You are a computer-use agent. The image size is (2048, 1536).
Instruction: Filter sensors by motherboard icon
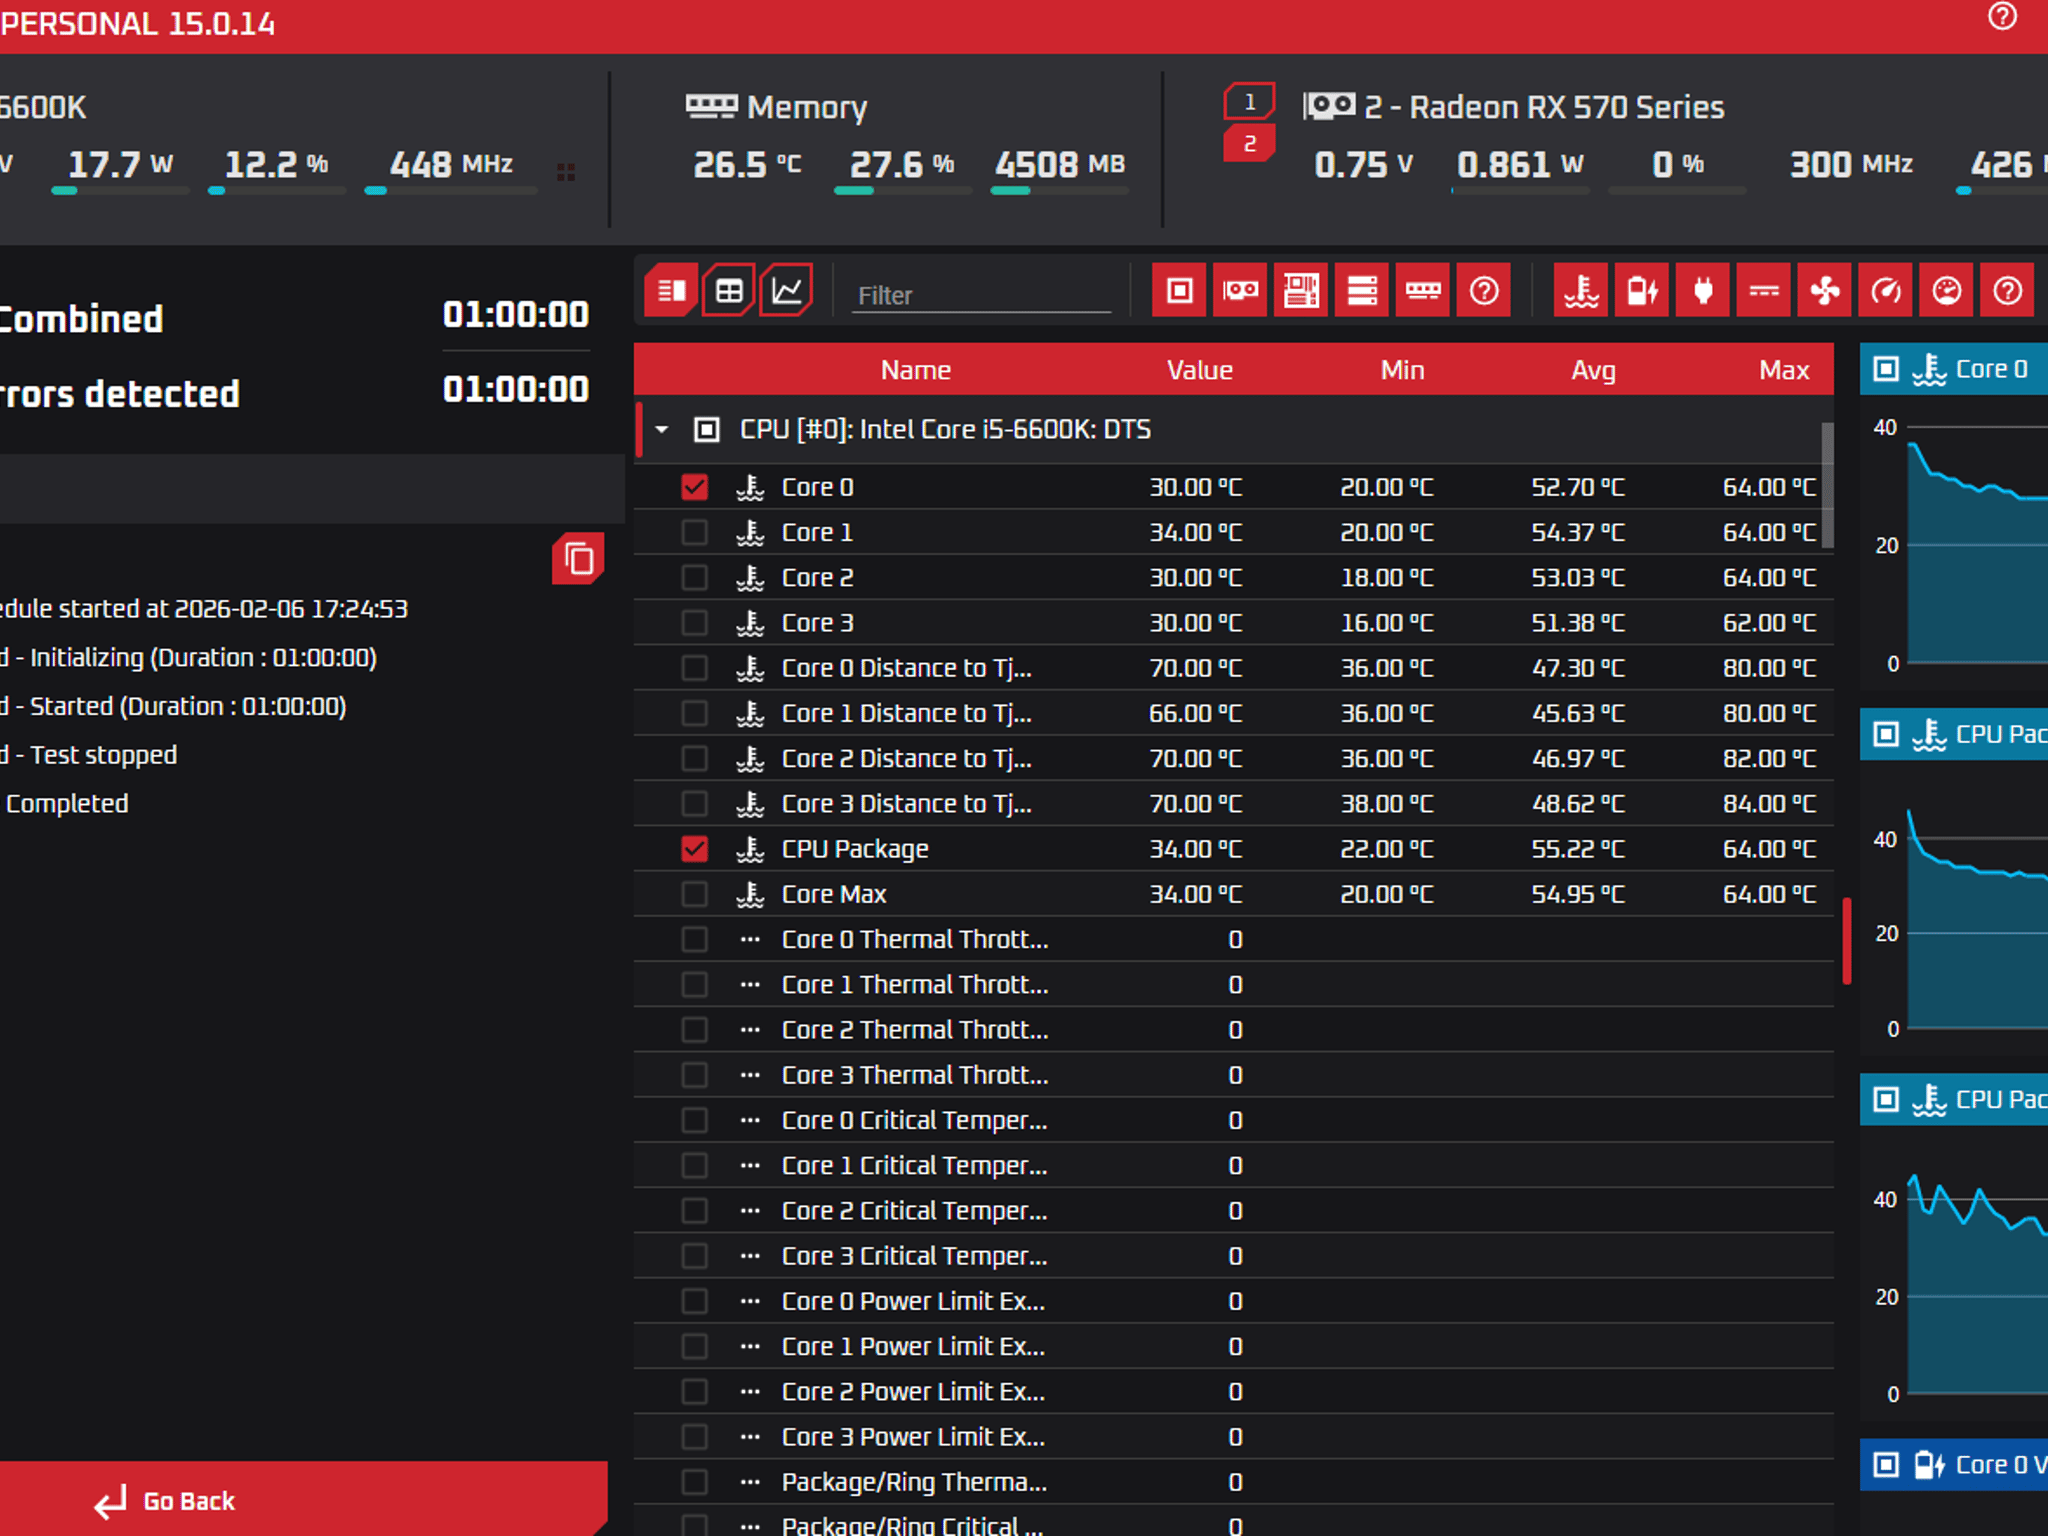click(x=1301, y=291)
